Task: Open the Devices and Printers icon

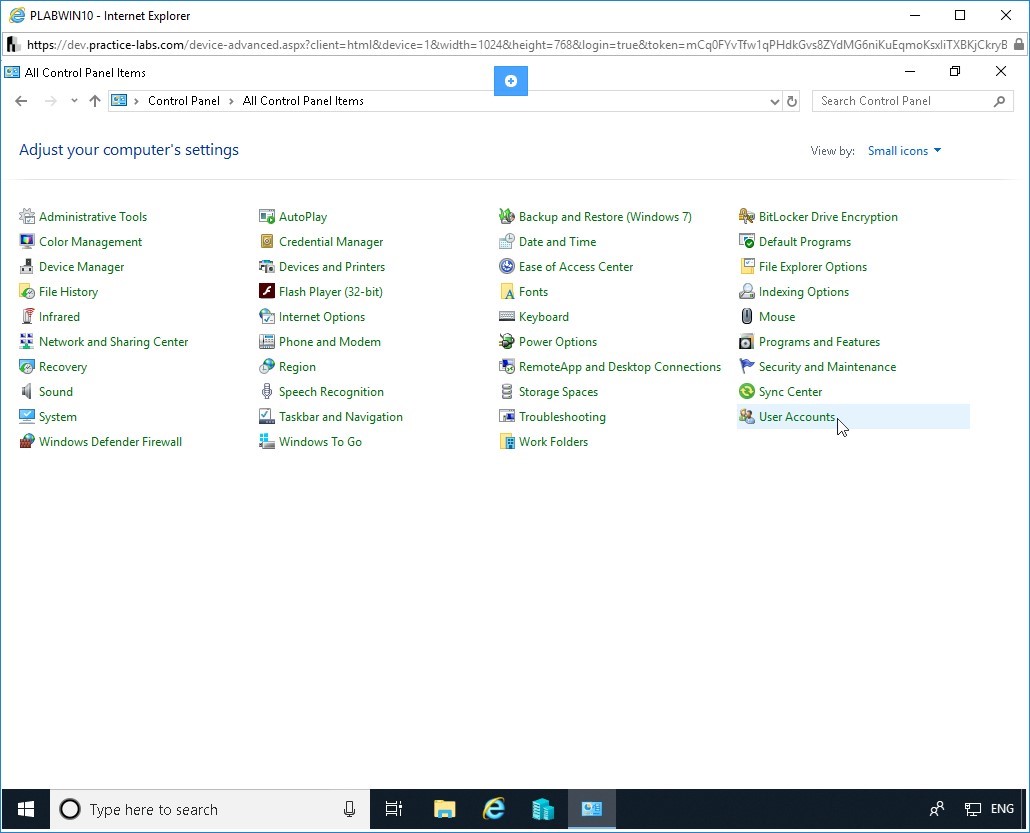Action: tap(267, 266)
